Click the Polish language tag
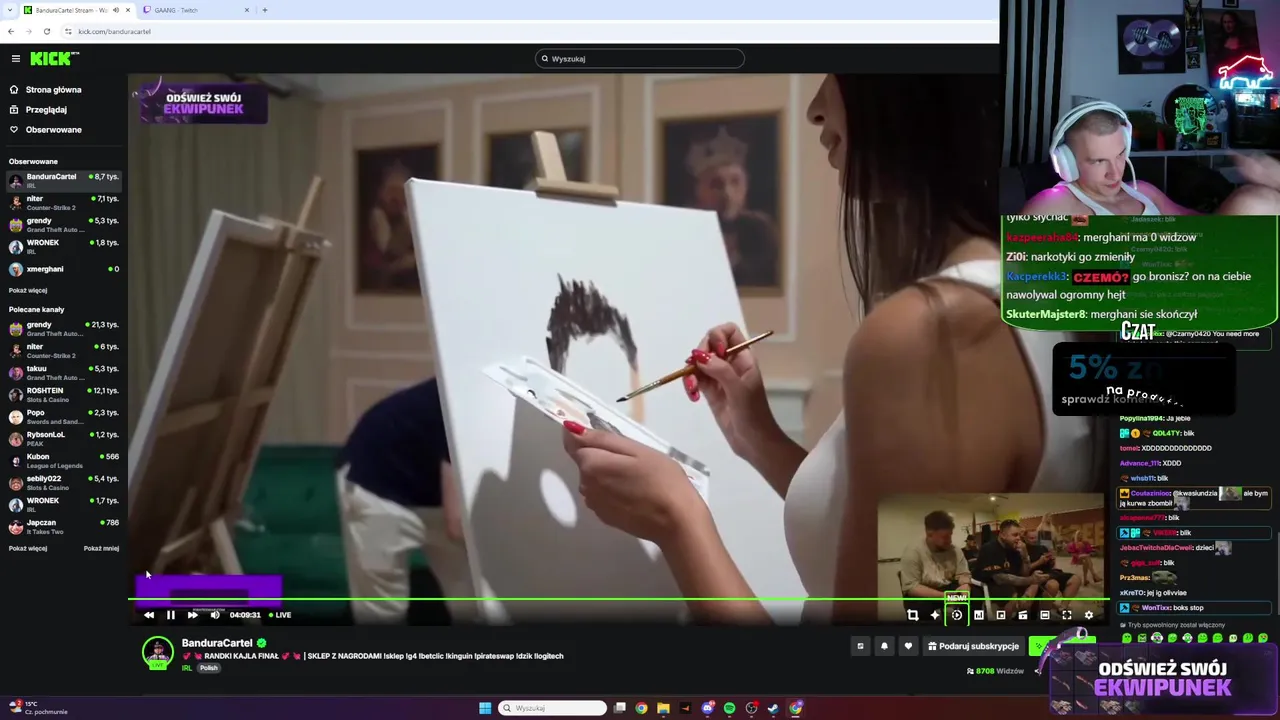Viewport: 1280px width, 720px height. 208,668
